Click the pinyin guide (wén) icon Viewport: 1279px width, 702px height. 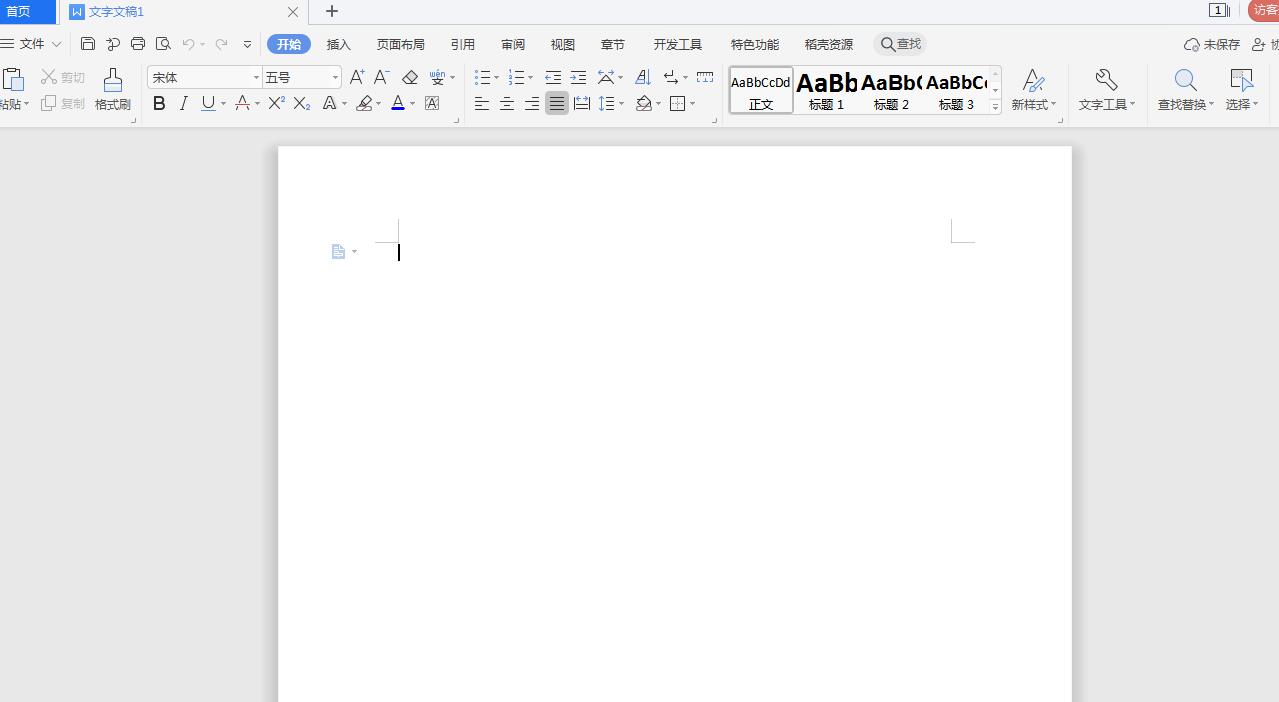pyautogui.click(x=437, y=77)
